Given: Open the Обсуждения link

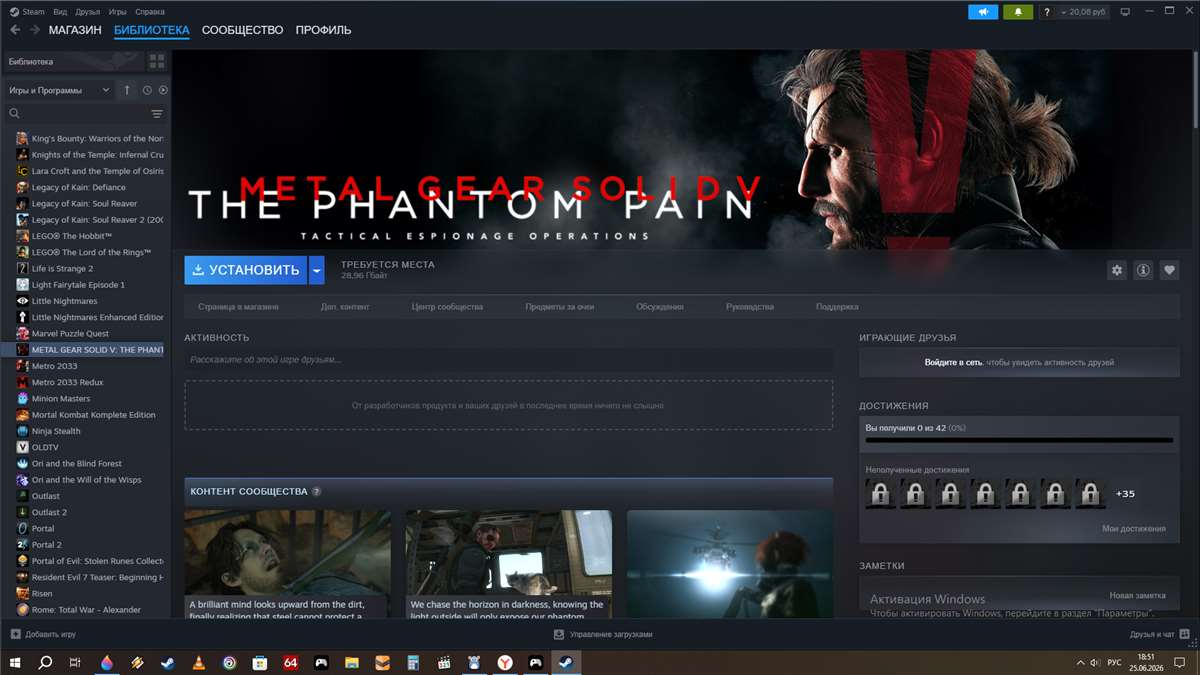Looking at the screenshot, I should click(660, 307).
